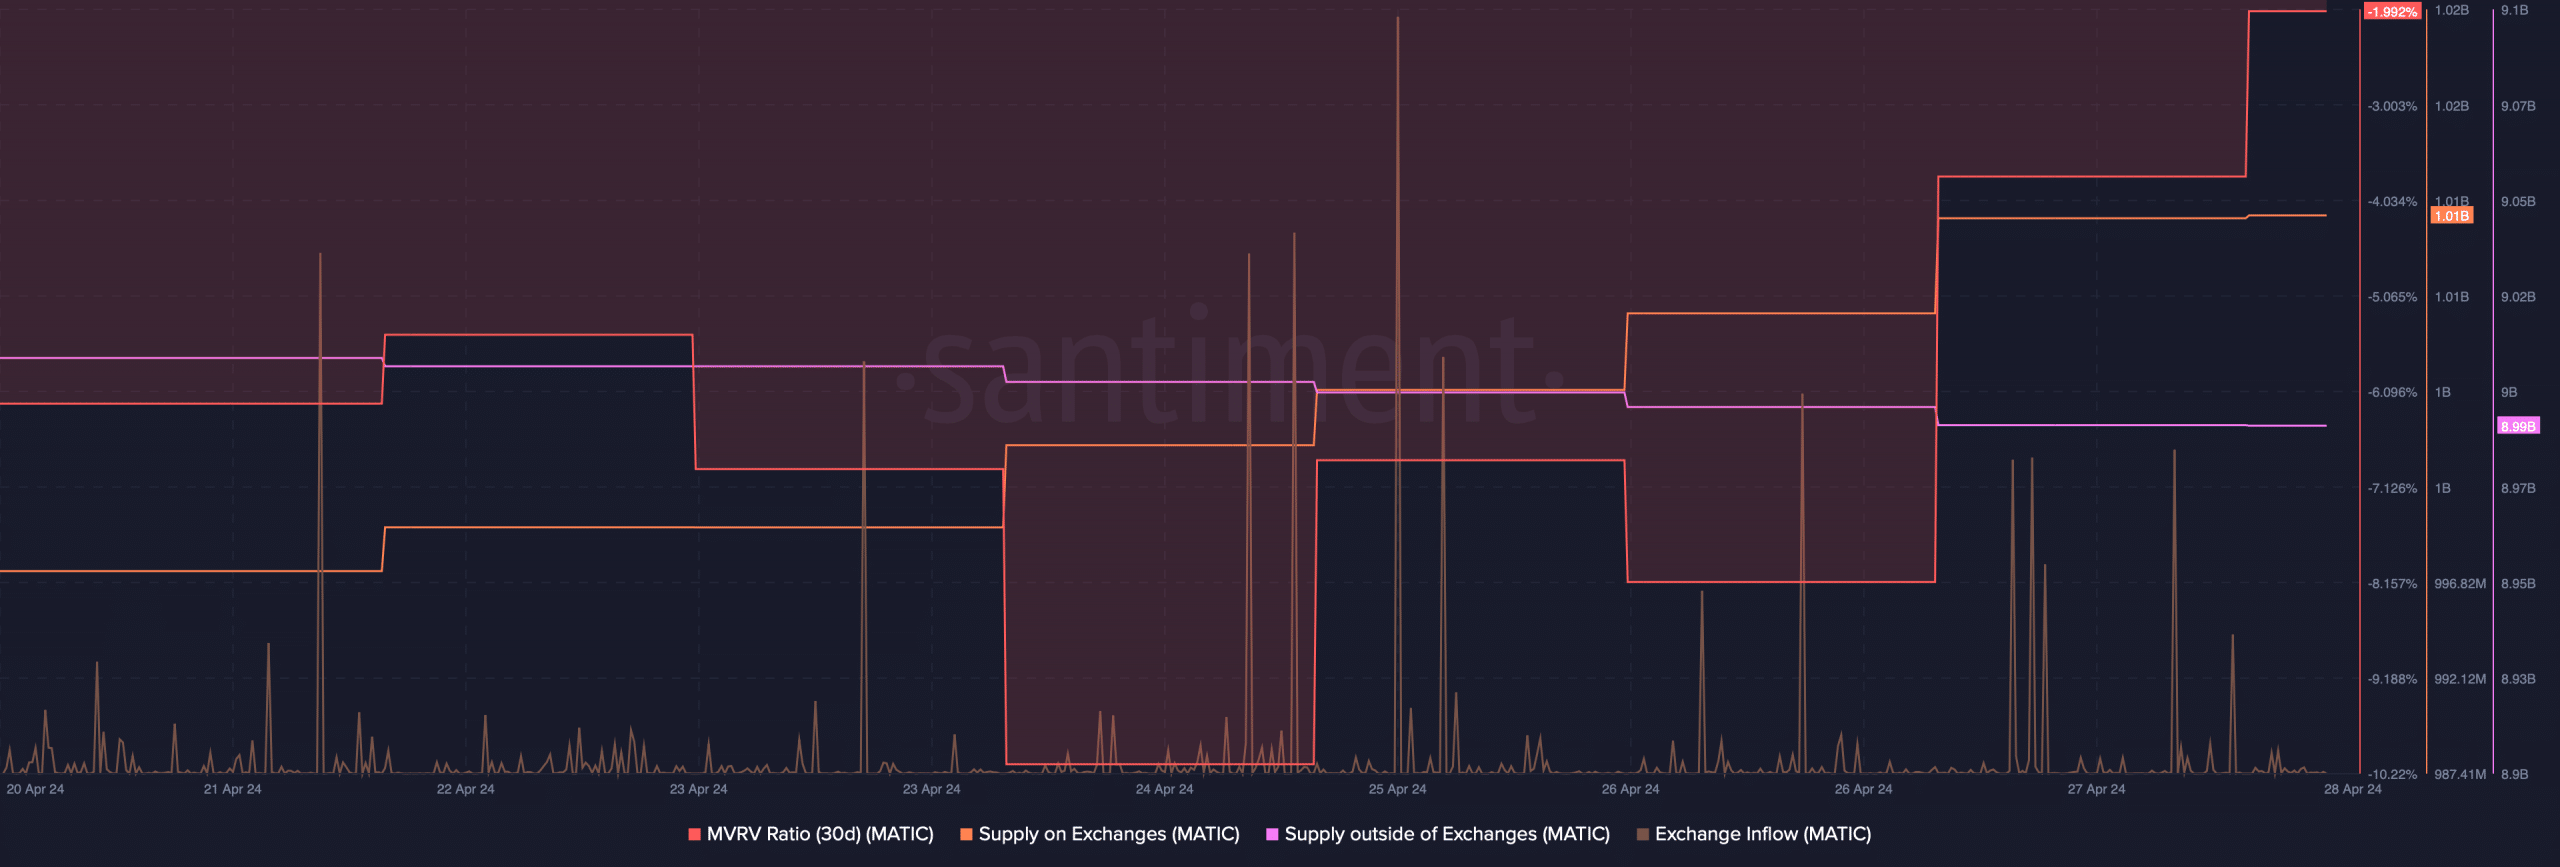Click the "9B" axis label
Viewport: 2560px width, 867px height.
click(2509, 392)
